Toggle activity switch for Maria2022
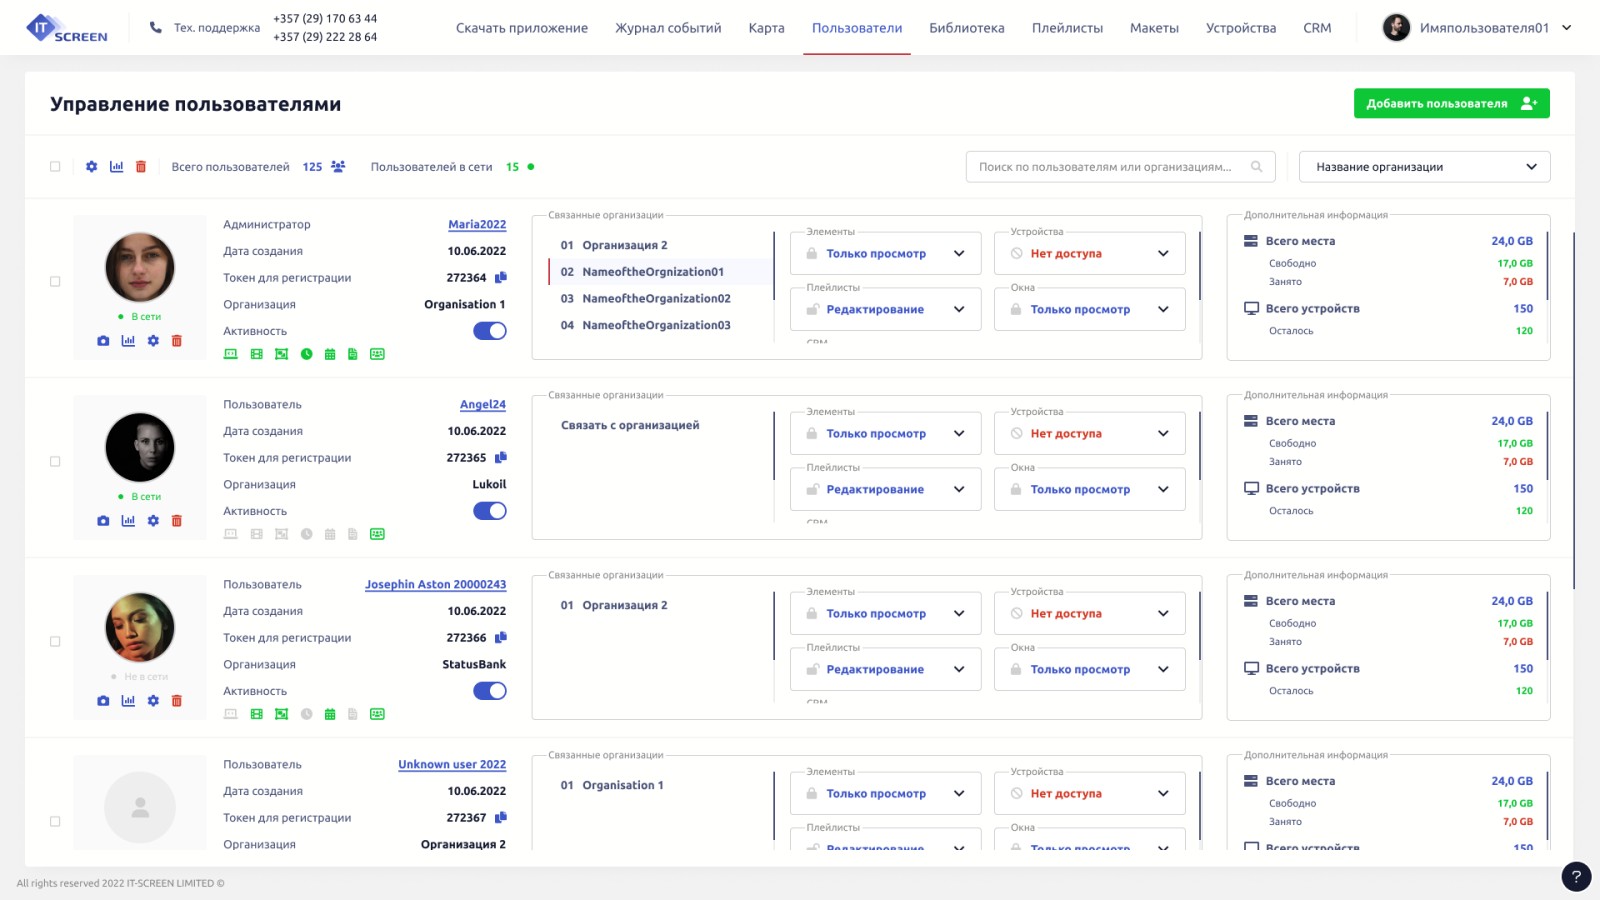This screenshot has width=1600, height=900. (x=490, y=331)
